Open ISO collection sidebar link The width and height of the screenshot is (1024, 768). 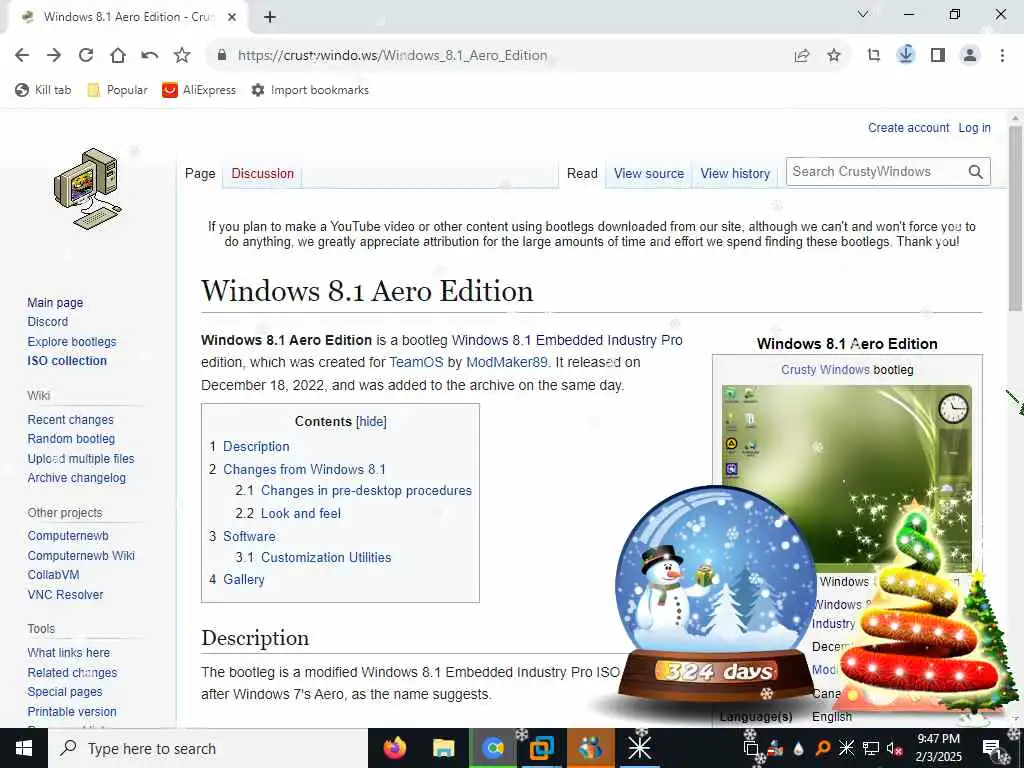point(67,361)
